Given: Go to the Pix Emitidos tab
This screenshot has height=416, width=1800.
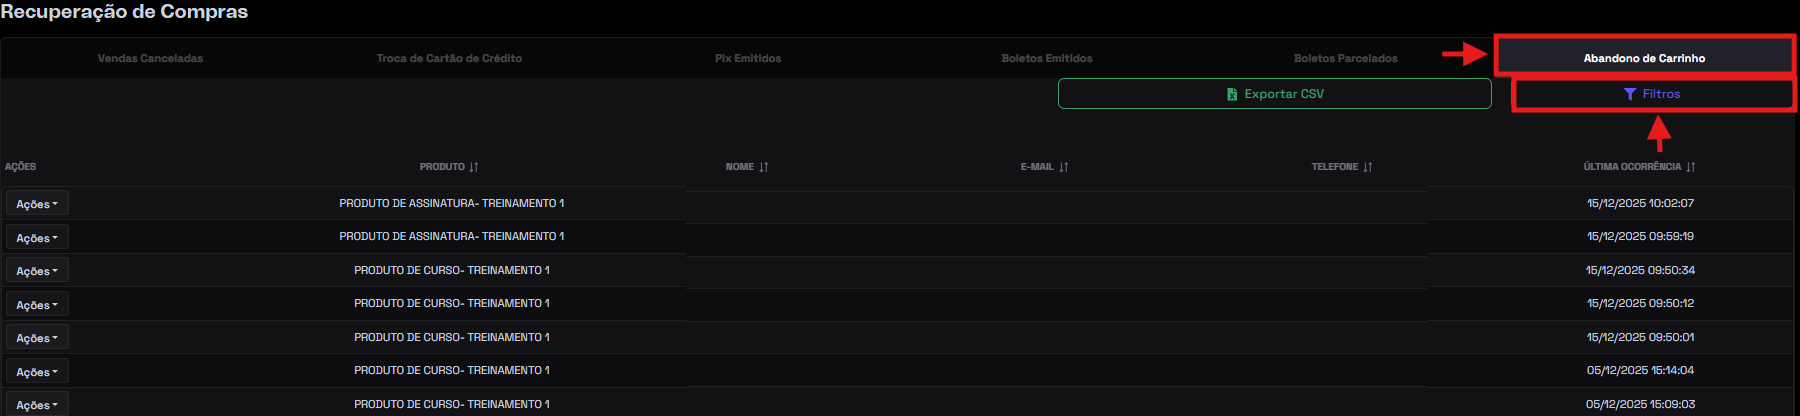Looking at the screenshot, I should (x=748, y=58).
